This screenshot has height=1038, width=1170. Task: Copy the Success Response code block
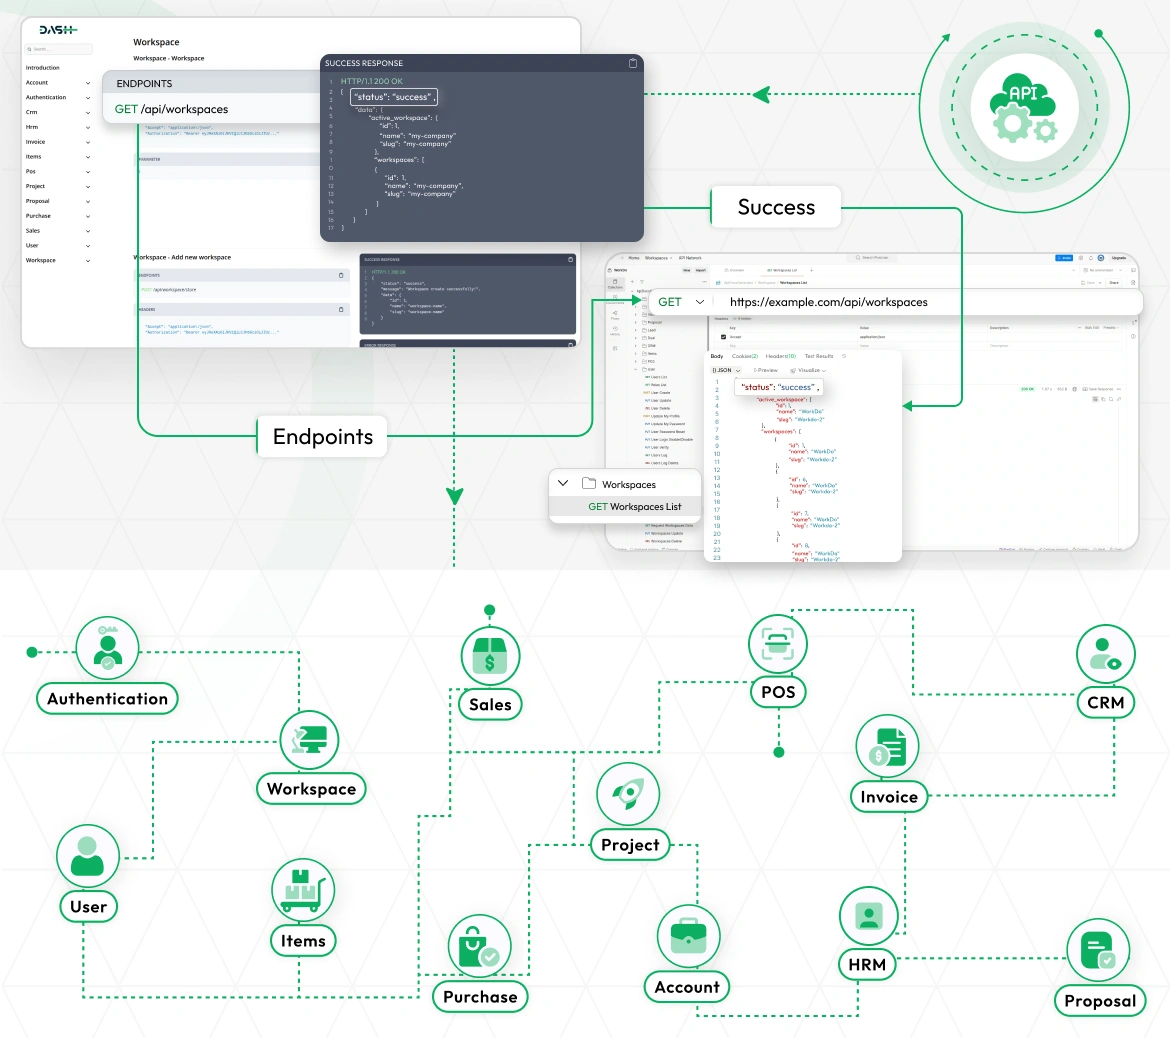(x=632, y=63)
